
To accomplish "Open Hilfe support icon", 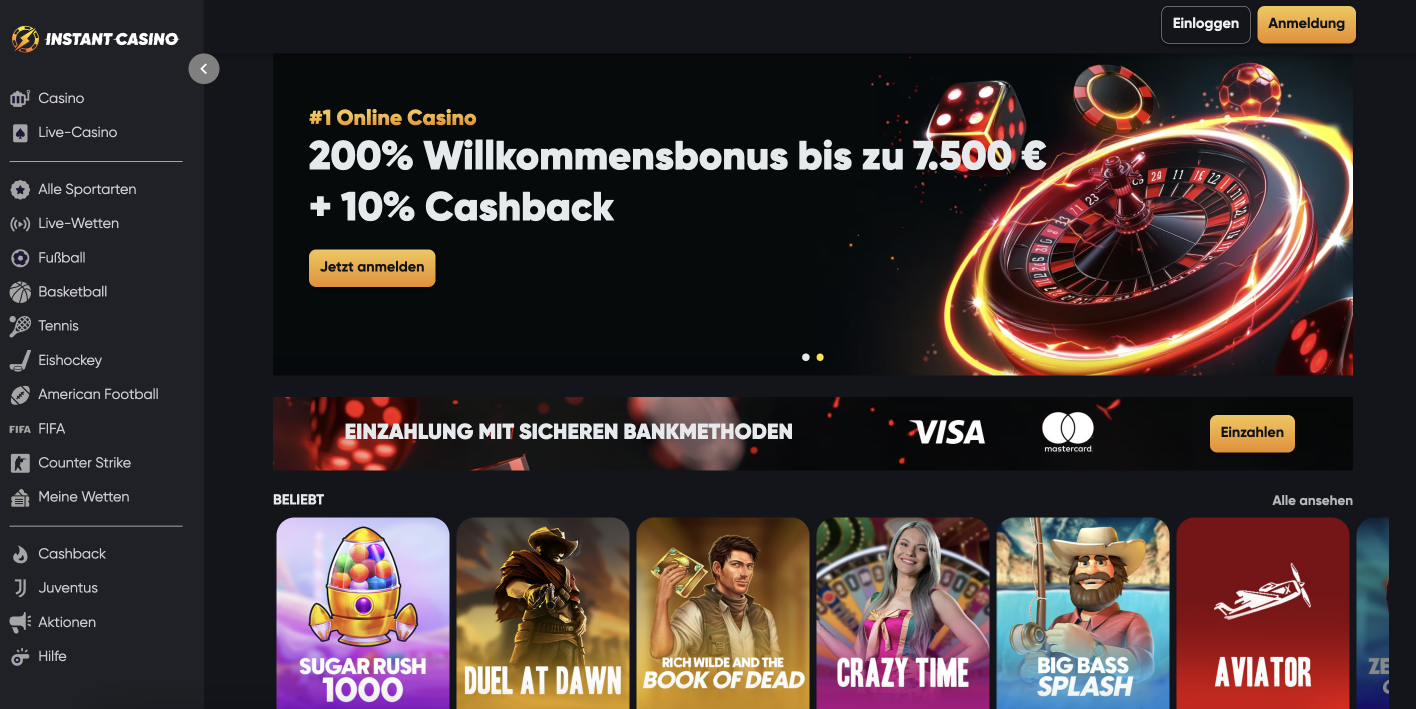I will (x=20, y=657).
